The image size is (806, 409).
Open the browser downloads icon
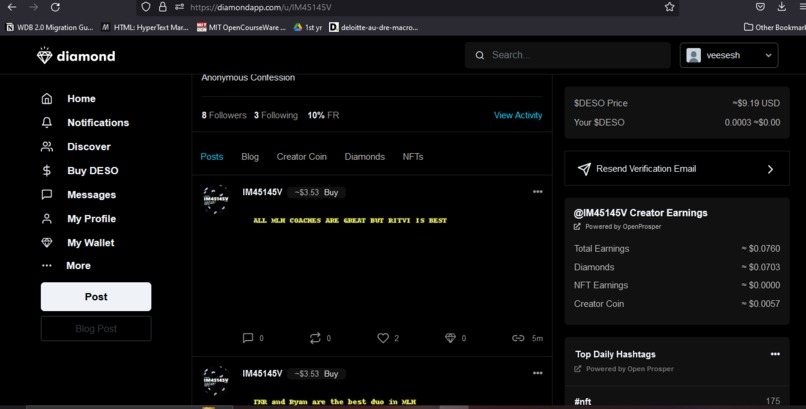coord(781,7)
